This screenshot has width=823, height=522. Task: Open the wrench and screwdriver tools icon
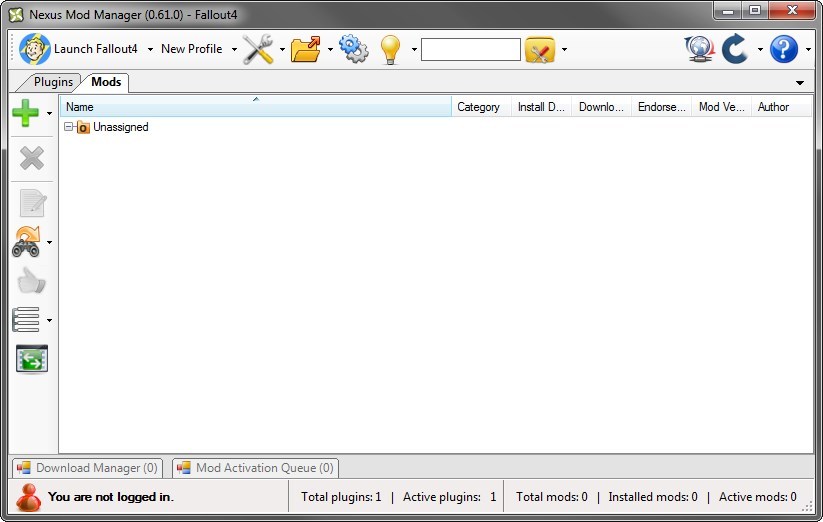[x=258, y=49]
